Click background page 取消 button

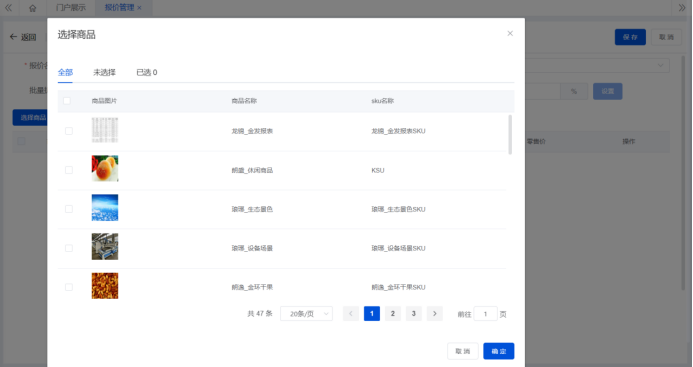[666, 37]
